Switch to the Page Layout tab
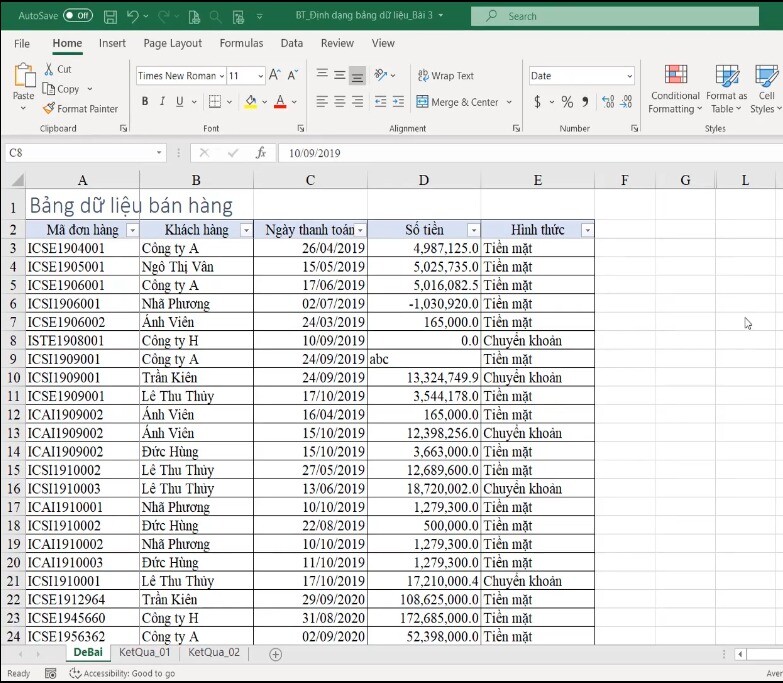The width and height of the screenshot is (783, 683). pos(173,43)
